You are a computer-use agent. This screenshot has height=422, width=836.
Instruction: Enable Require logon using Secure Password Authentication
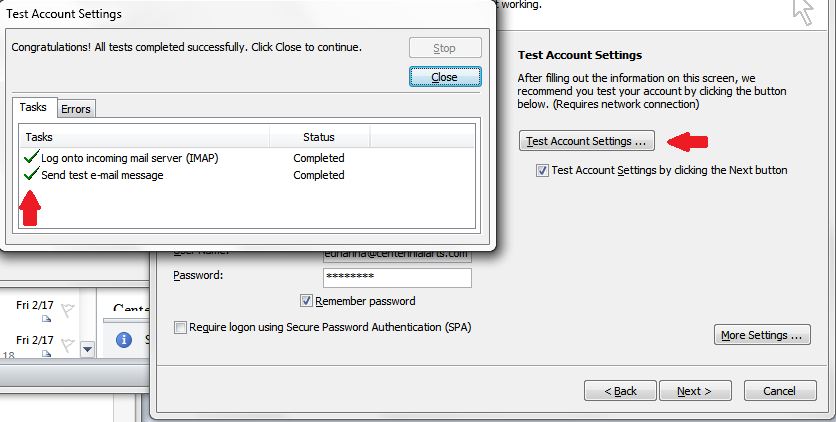[x=180, y=327]
